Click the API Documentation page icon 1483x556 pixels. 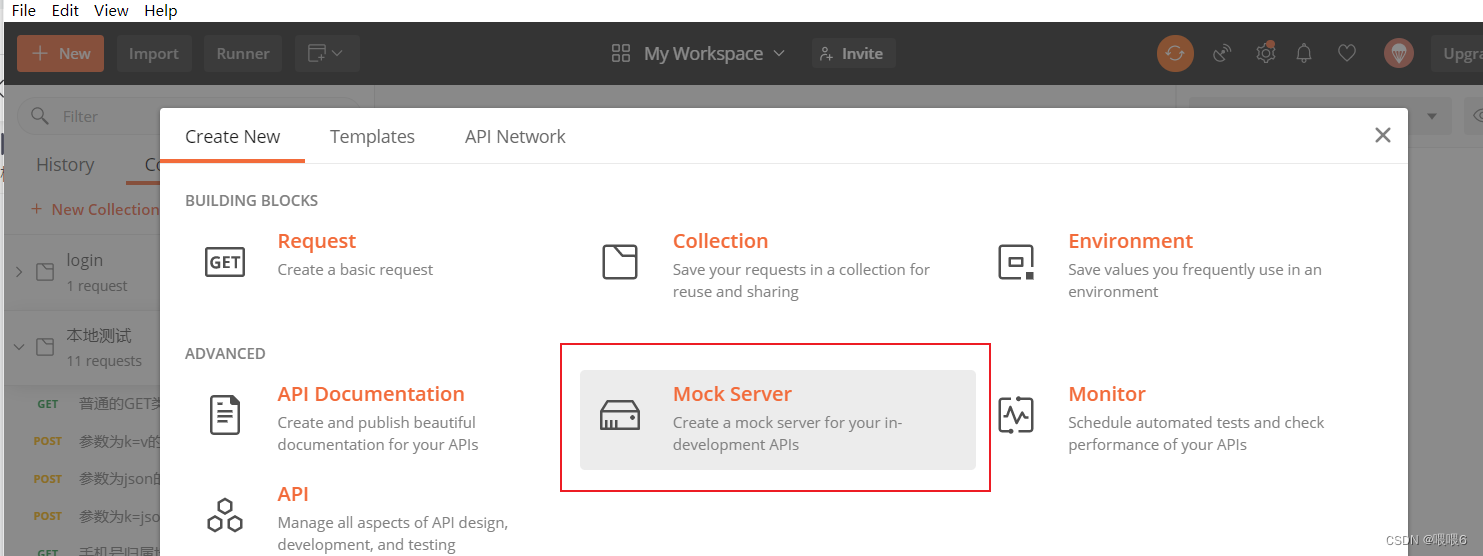(x=225, y=415)
